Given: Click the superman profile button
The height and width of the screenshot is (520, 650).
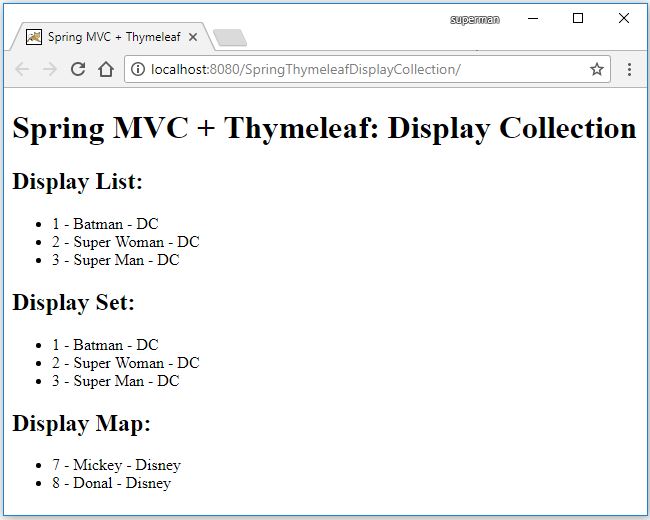Looking at the screenshot, I should [475, 19].
